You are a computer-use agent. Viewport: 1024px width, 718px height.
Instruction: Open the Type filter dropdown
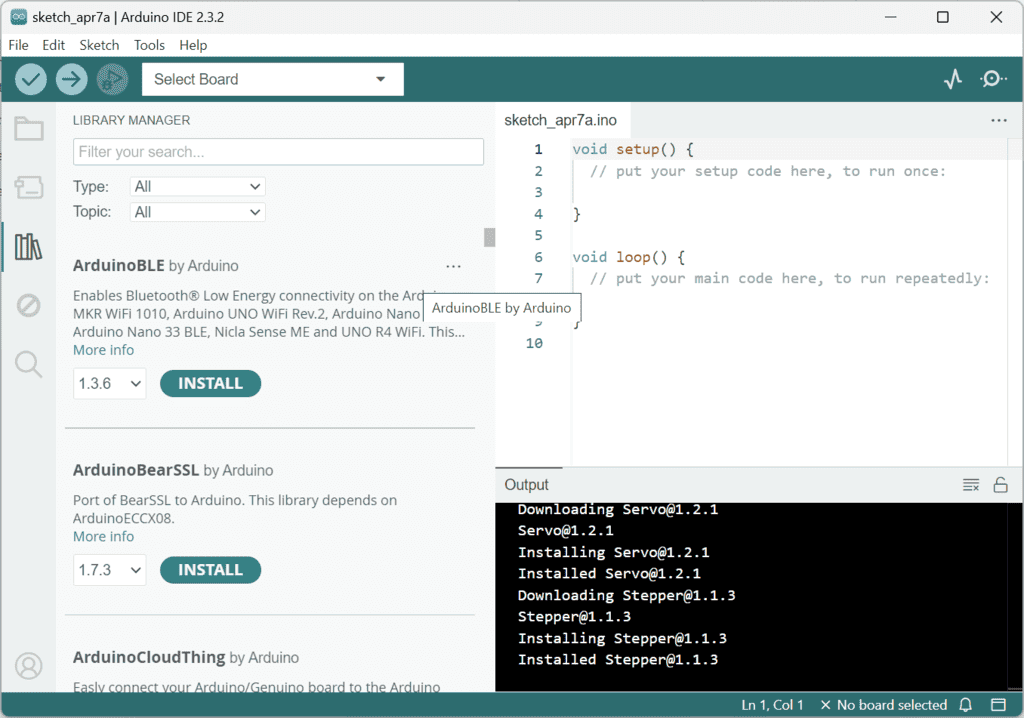tap(197, 186)
